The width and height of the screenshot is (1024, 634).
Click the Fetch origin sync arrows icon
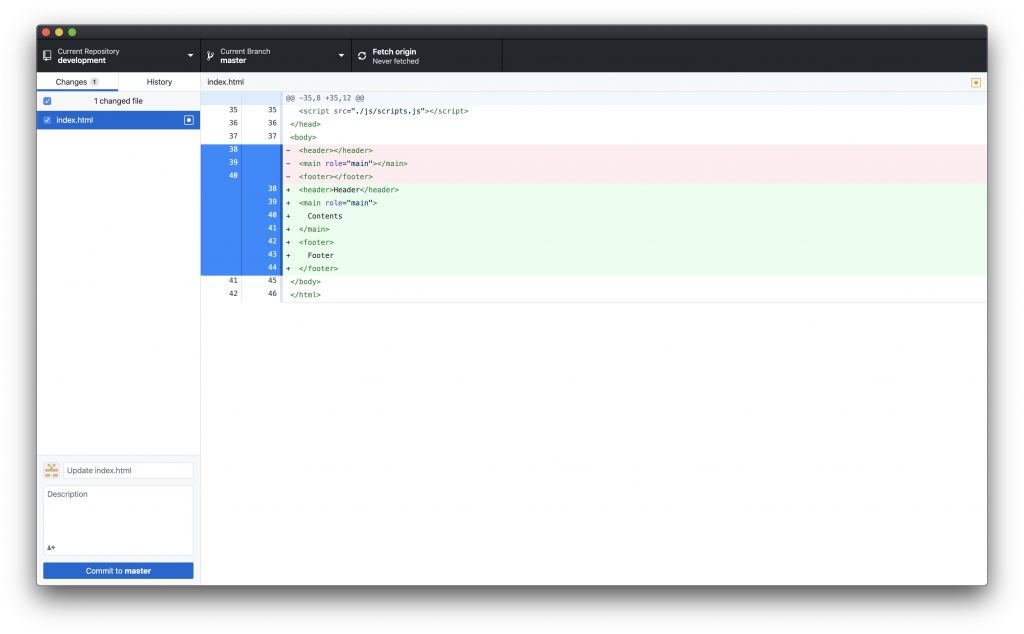(362, 56)
